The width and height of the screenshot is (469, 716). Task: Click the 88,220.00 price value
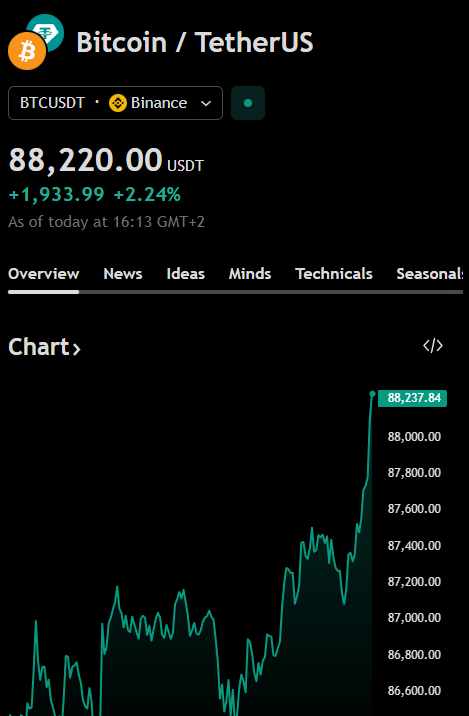point(85,160)
